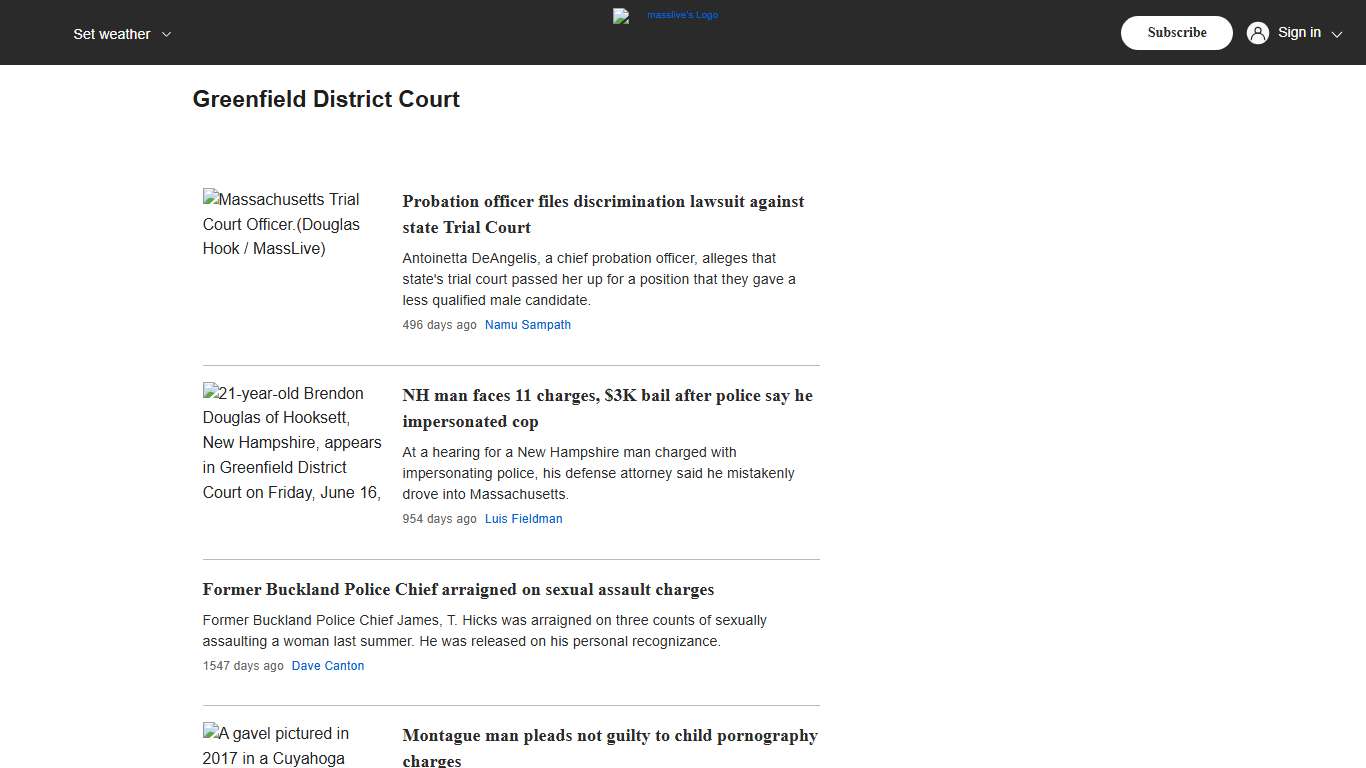Click the Subscribe button
1366x768 pixels.
point(1176,32)
